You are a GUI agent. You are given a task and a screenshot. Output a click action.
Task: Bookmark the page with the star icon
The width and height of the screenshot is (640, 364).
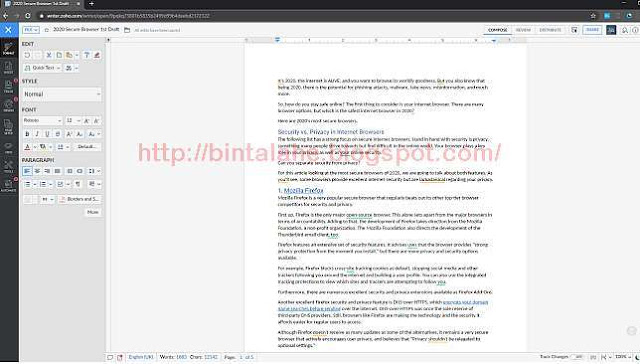click(593, 16)
